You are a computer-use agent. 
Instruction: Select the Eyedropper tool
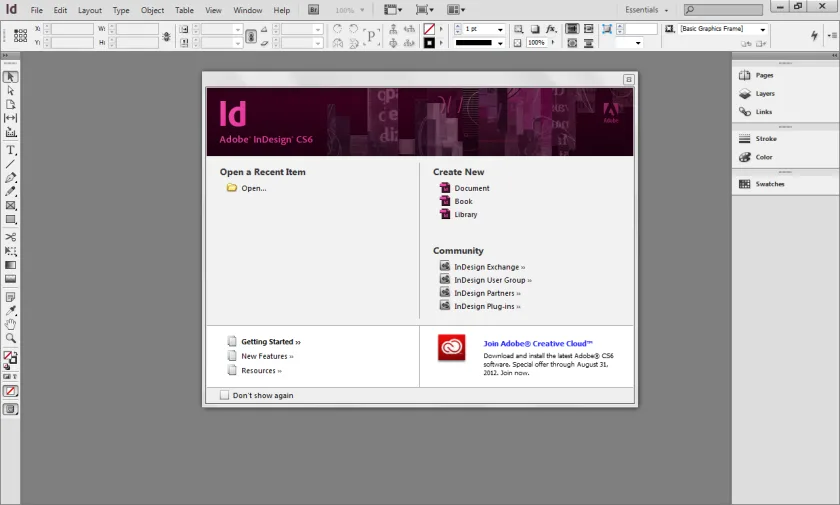point(10,311)
